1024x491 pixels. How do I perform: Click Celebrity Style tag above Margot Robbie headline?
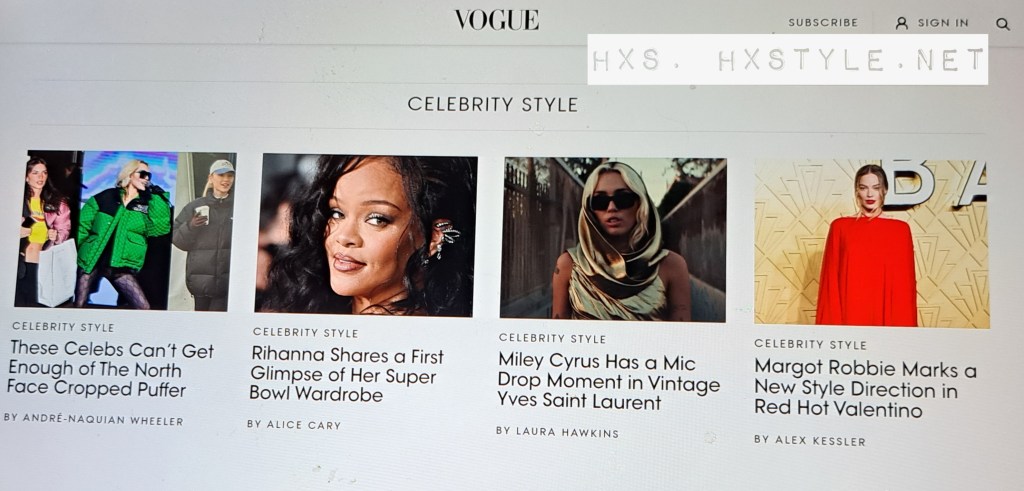tap(810, 344)
